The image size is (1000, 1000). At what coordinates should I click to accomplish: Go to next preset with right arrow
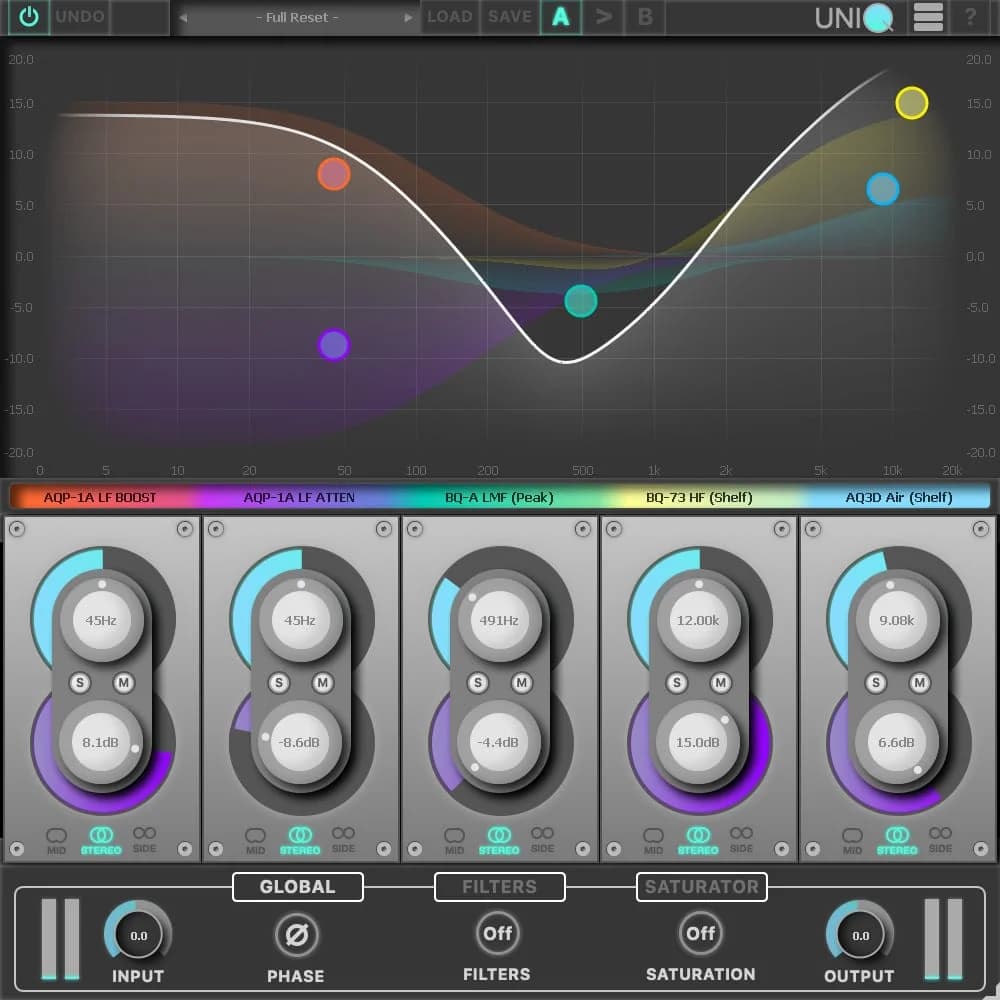(408, 18)
